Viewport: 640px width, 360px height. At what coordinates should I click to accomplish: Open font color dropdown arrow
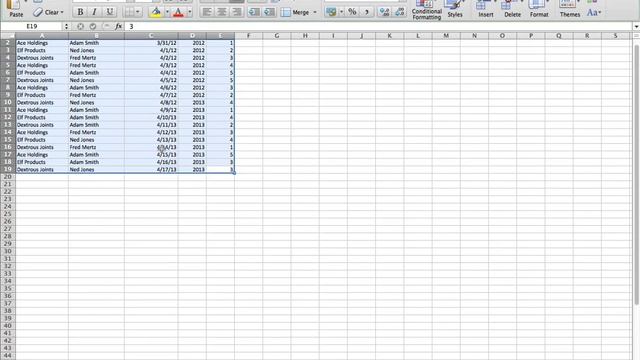(x=190, y=12)
